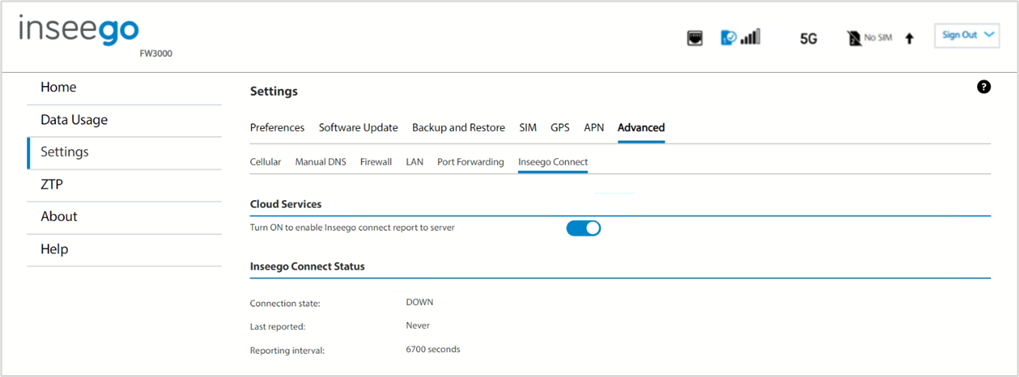
Task: Click the signal strength bars icon
Action: (750, 37)
